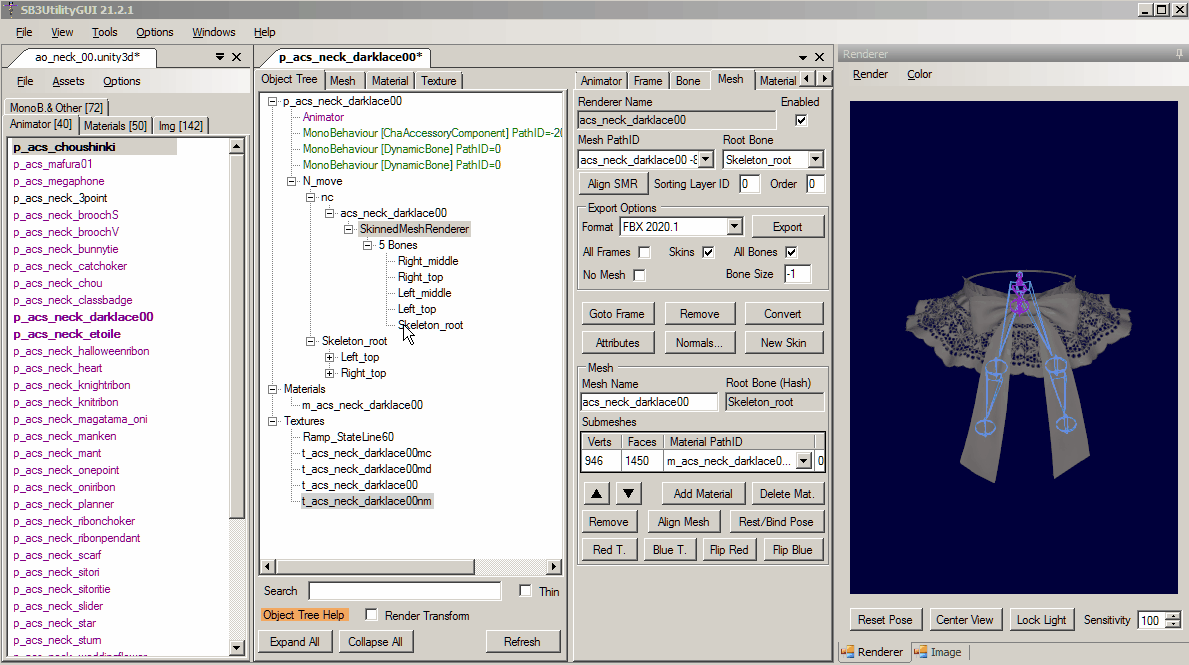Click the Export button
Image resolution: width=1189 pixels, height=665 pixels.
coord(787,227)
